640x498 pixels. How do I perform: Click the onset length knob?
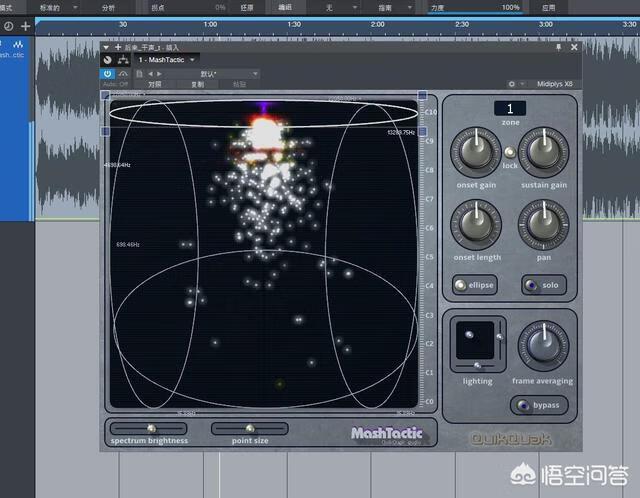tap(476, 224)
